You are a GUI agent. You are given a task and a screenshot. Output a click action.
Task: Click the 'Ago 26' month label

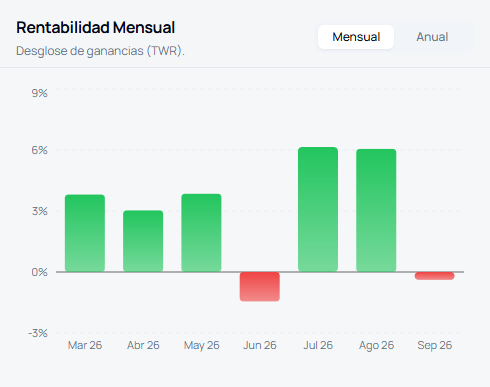(376, 345)
